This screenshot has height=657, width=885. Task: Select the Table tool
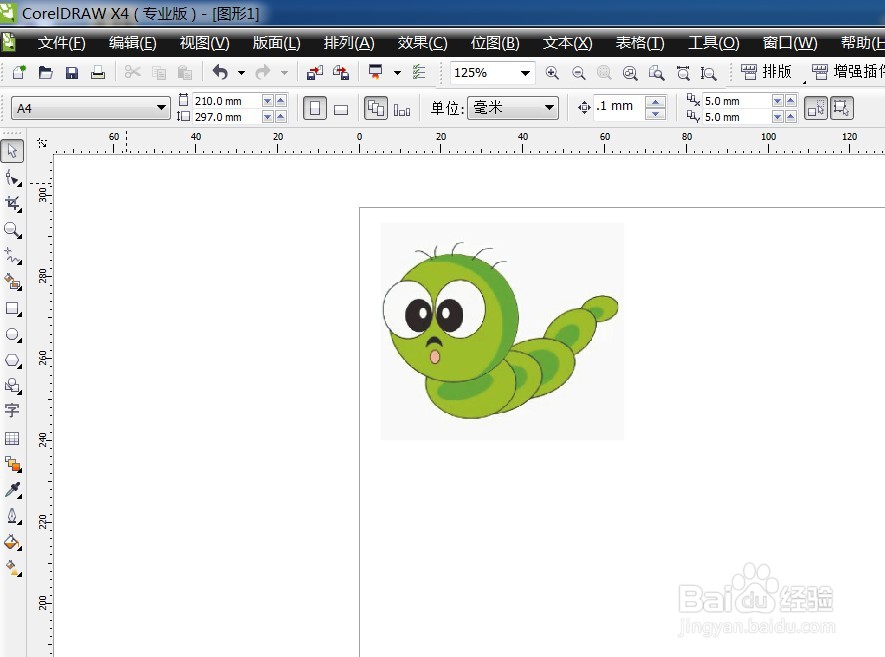[12, 438]
